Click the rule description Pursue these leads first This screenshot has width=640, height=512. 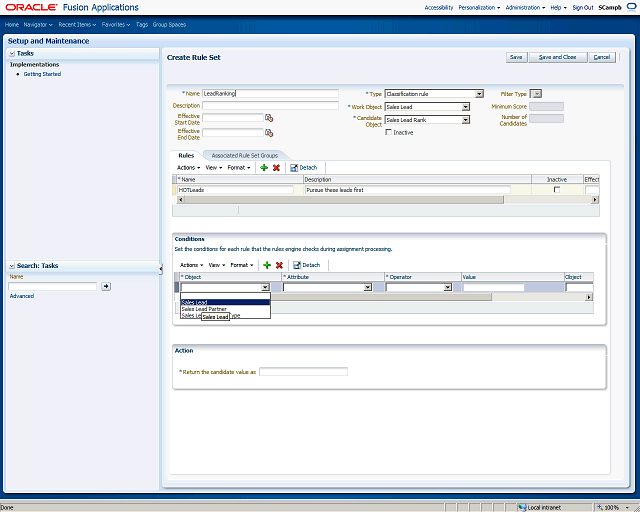coord(408,190)
